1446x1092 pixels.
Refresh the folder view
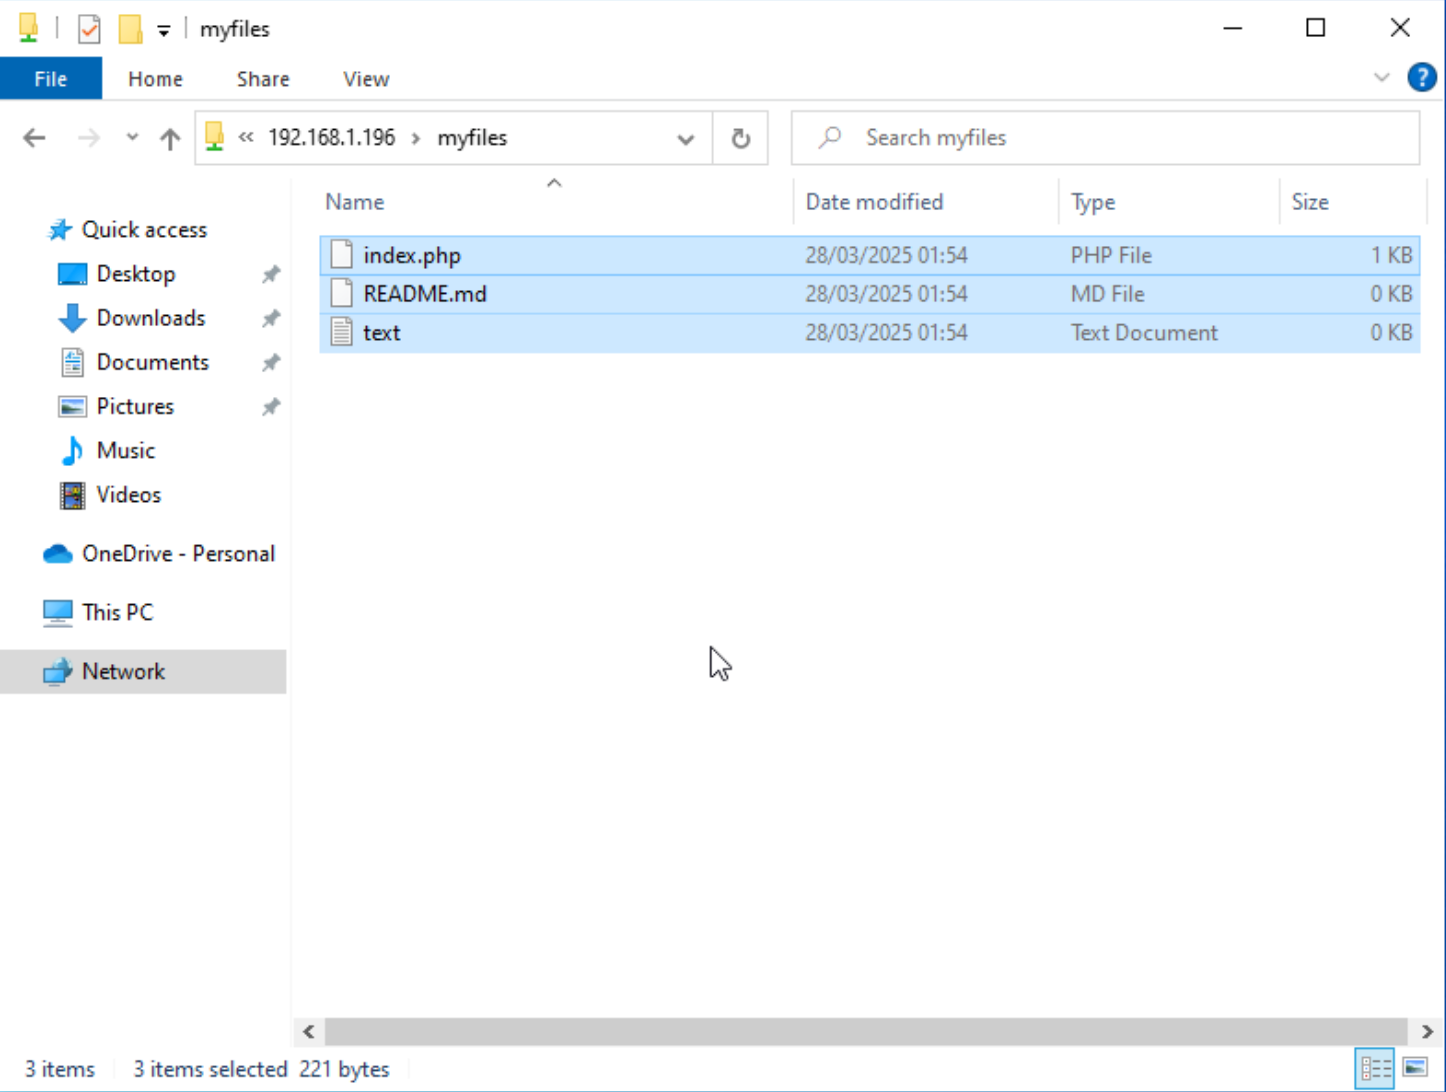coord(740,138)
